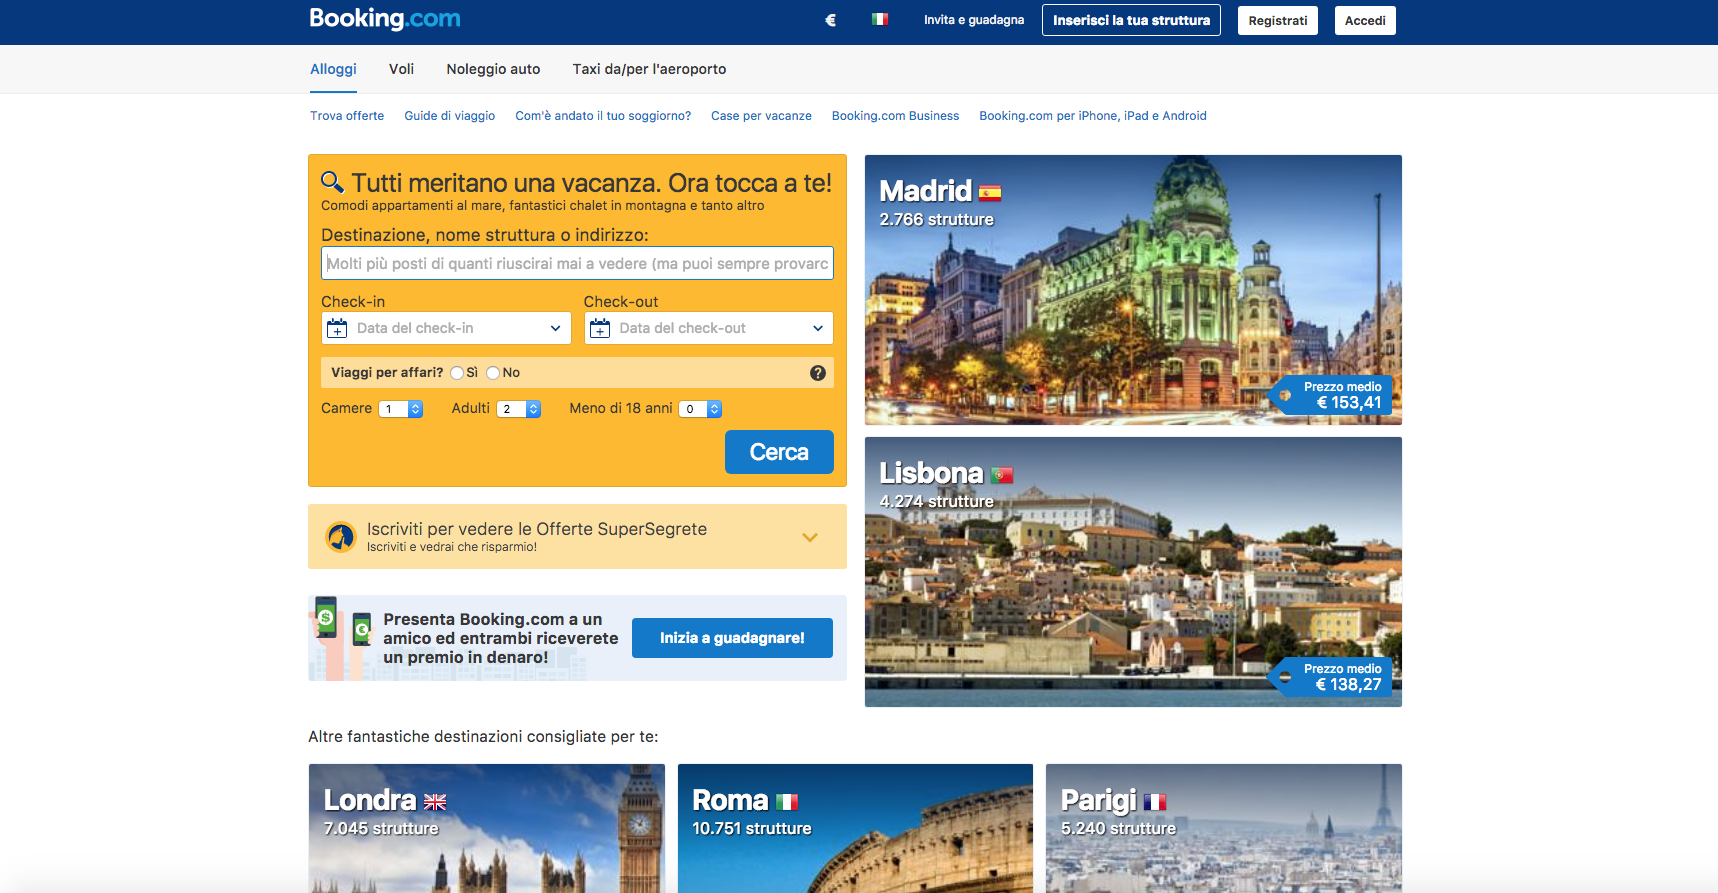
Task: Click the SuperSegrete offers avatar icon
Action: (x=341, y=537)
